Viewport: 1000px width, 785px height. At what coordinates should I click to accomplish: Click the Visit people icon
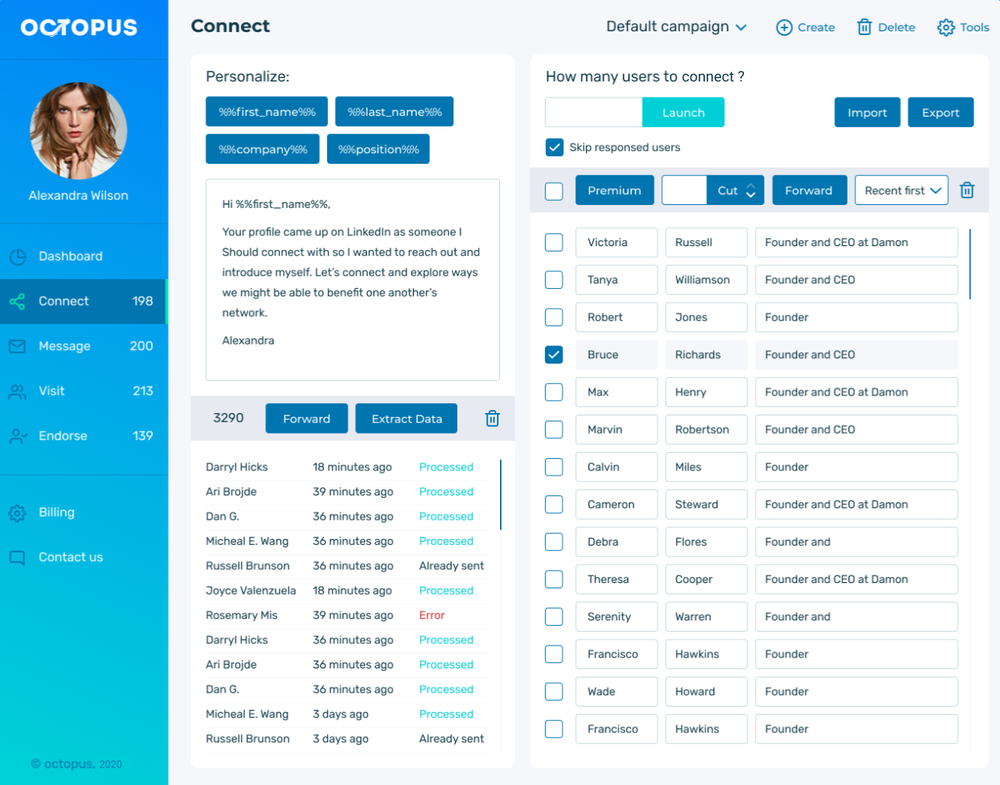tap(18, 392)
